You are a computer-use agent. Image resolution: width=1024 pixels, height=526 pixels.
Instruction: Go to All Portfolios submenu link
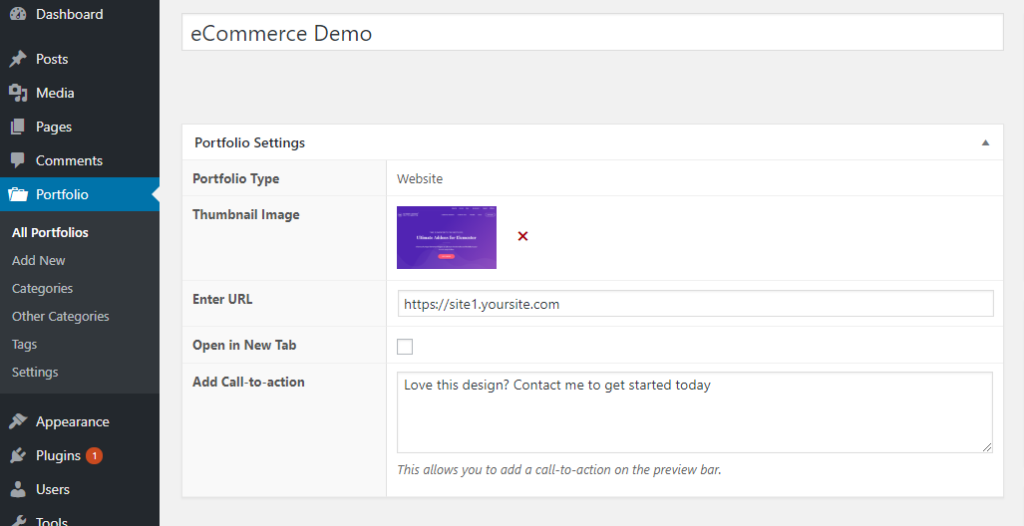click(x=50, y=233)
